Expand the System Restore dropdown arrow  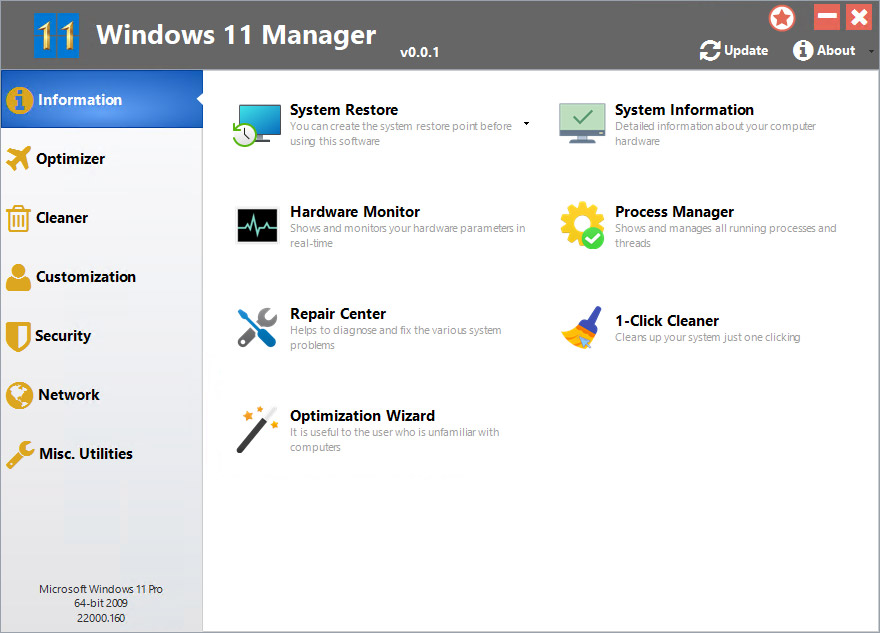coord(526,123)
